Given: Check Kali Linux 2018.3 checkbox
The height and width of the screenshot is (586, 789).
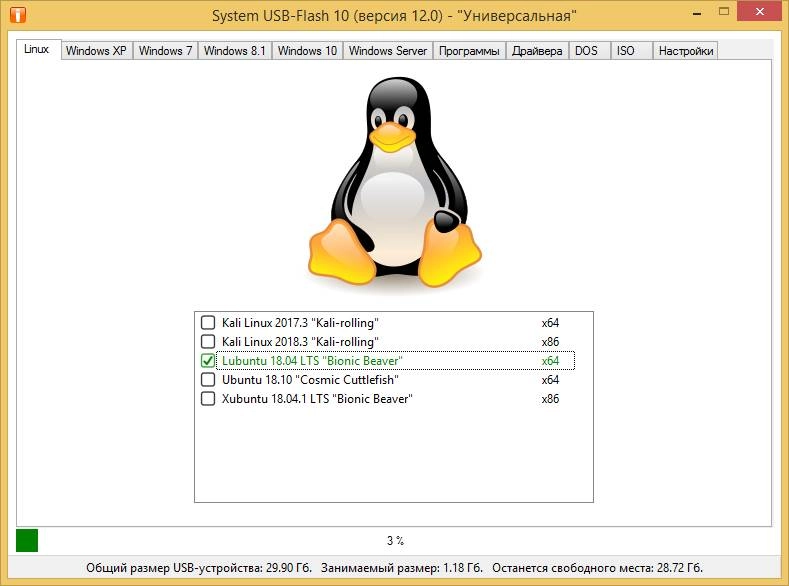Looking at the screenshot, I should click(x=208, y=342).
